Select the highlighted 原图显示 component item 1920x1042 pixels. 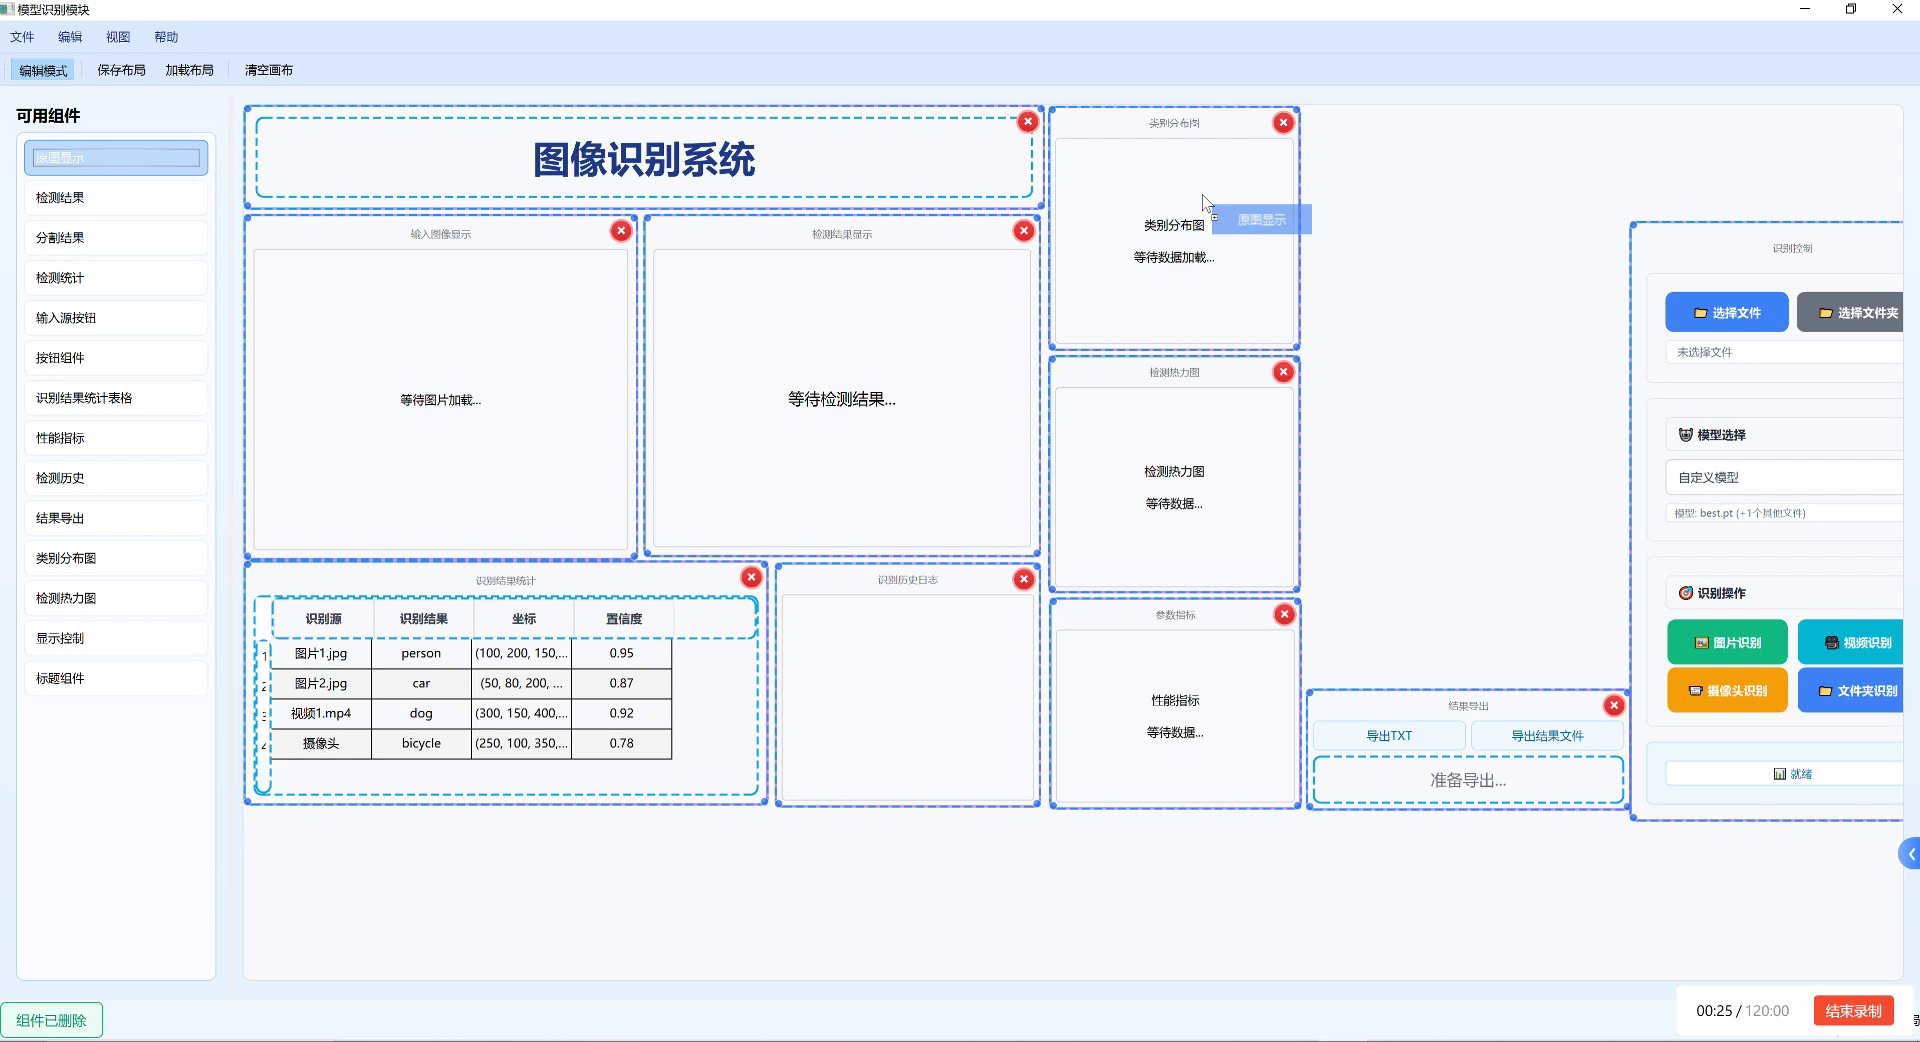click(116, 158)
